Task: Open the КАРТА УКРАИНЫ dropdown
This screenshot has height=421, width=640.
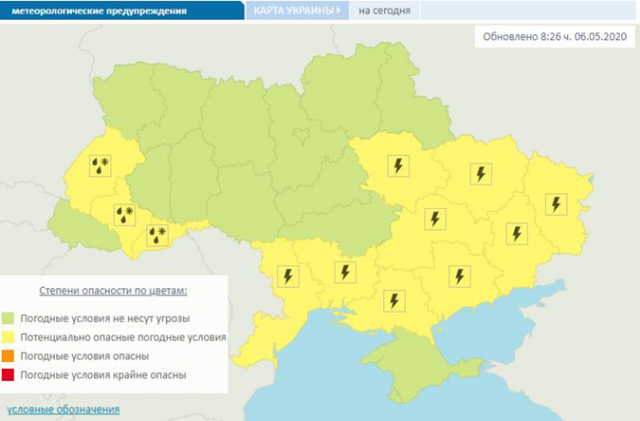Action: coord(296,11)
